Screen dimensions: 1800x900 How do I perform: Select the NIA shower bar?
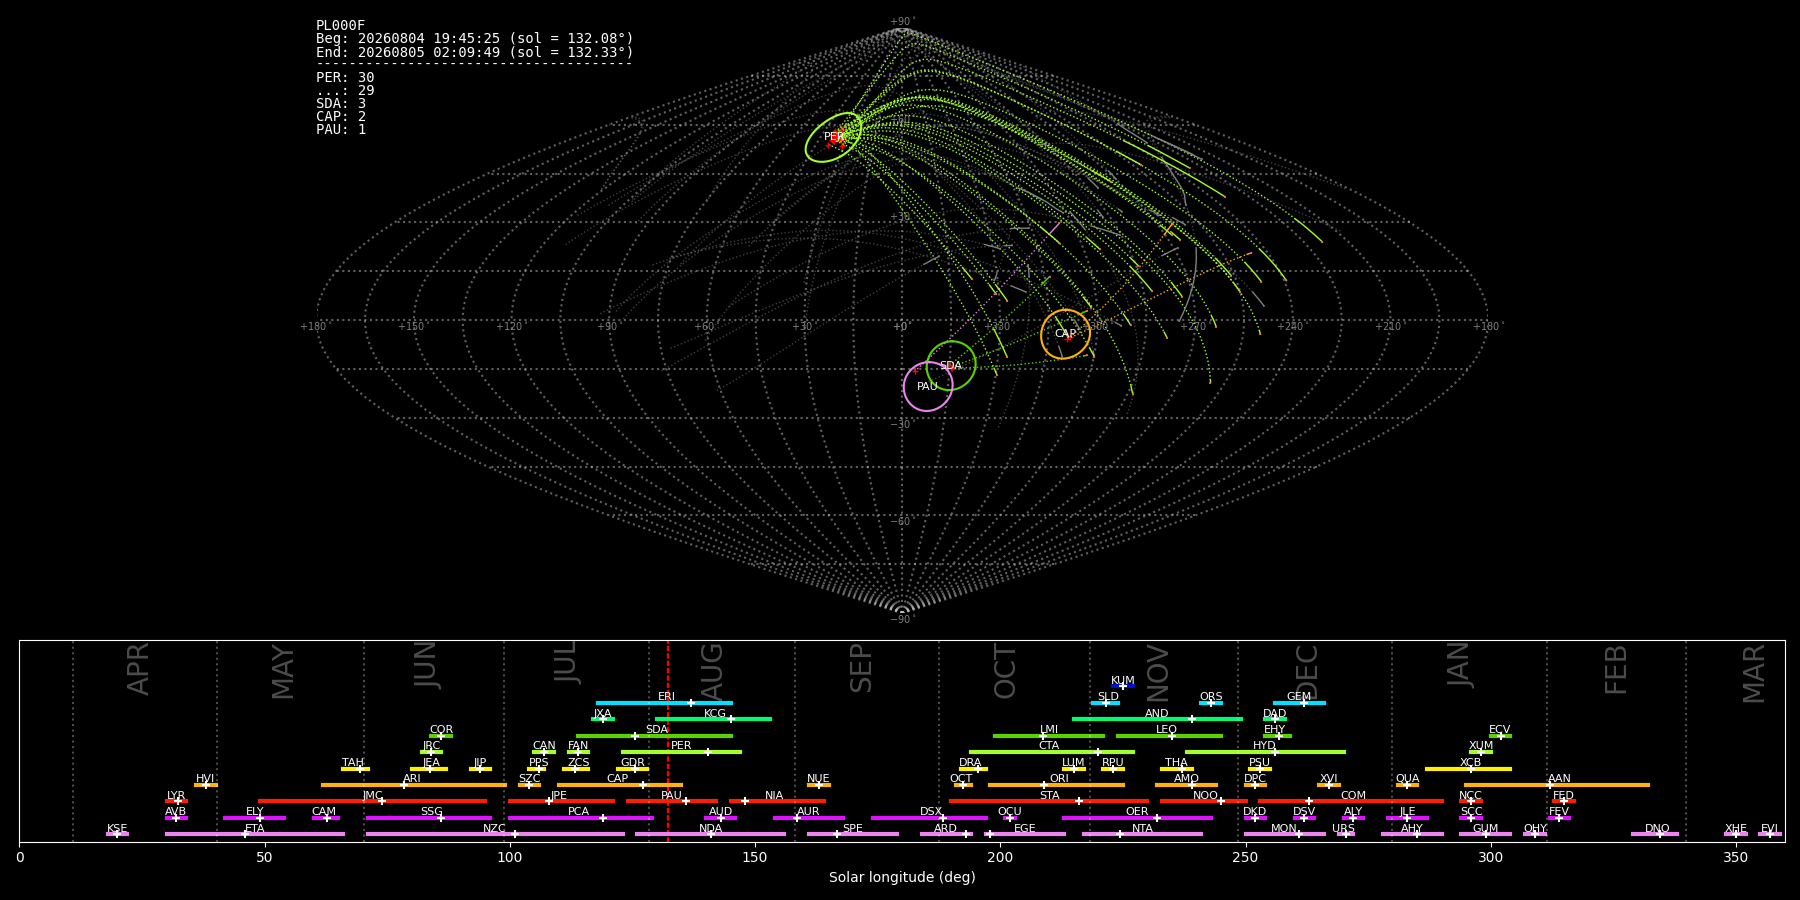(x=777, y=801)
